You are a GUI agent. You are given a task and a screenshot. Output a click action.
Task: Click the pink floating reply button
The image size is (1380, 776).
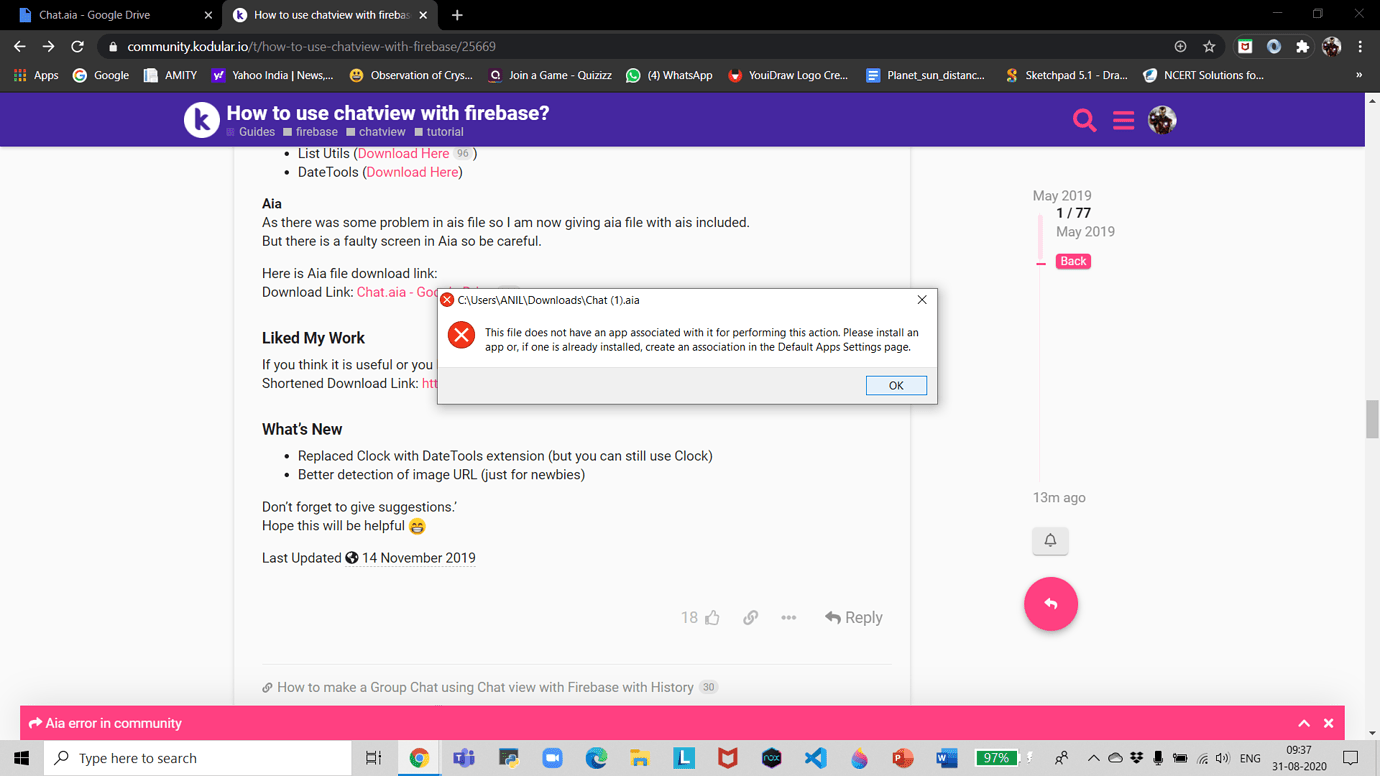point(1051,604)
